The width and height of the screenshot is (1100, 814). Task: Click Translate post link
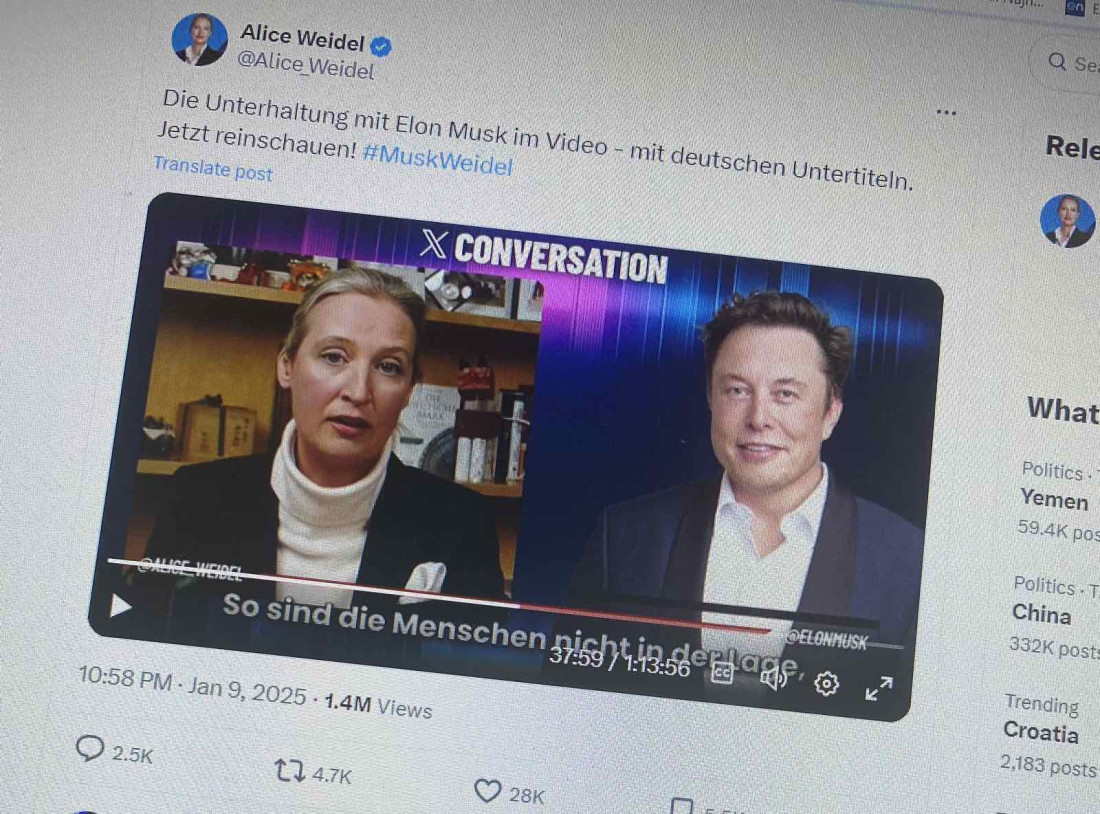213,168
